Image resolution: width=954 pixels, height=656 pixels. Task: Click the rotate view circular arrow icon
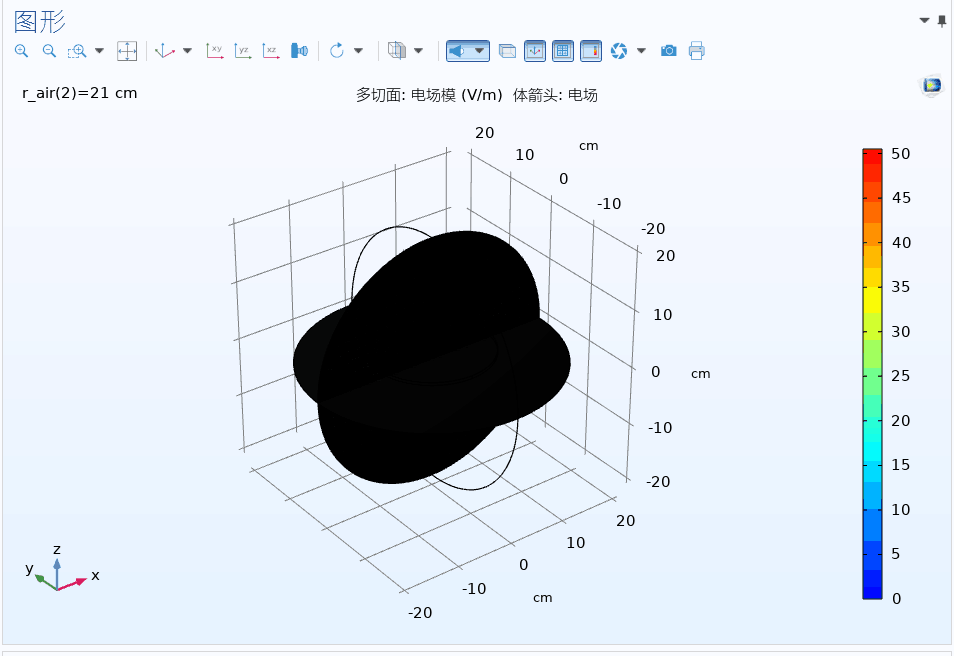pyautogui.click(x=336, y=51)
